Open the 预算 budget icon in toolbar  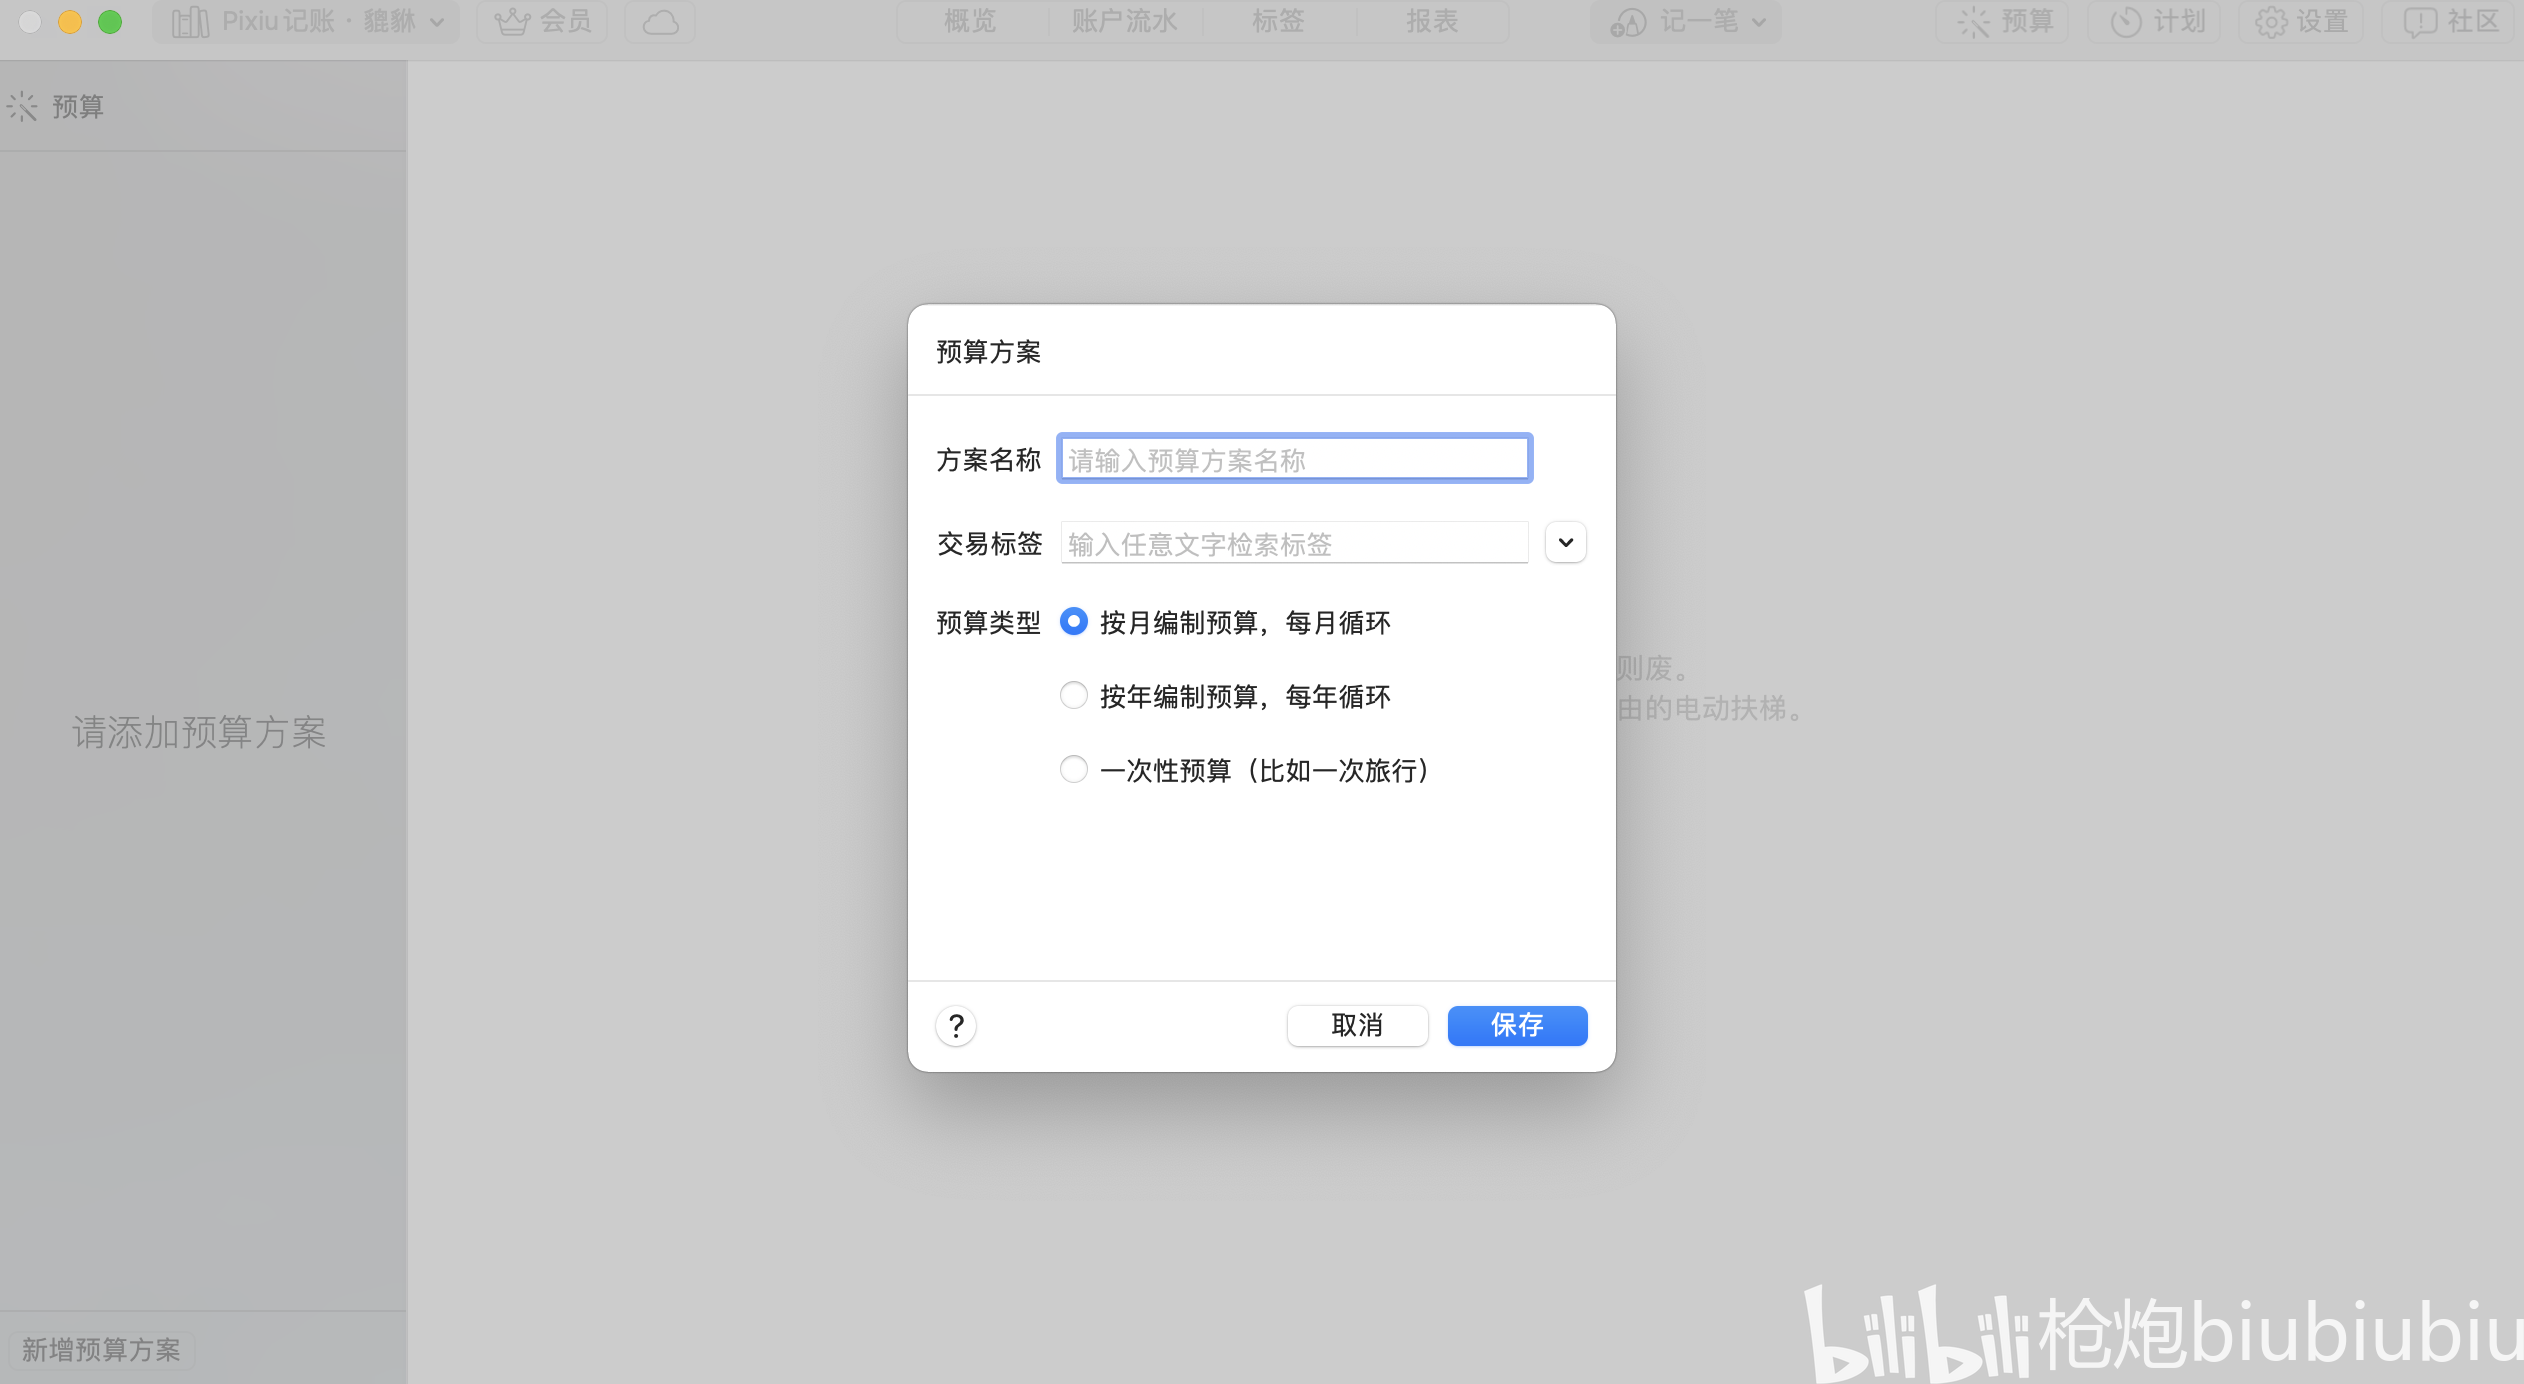pyautogui.click(x=2003, y=21)
